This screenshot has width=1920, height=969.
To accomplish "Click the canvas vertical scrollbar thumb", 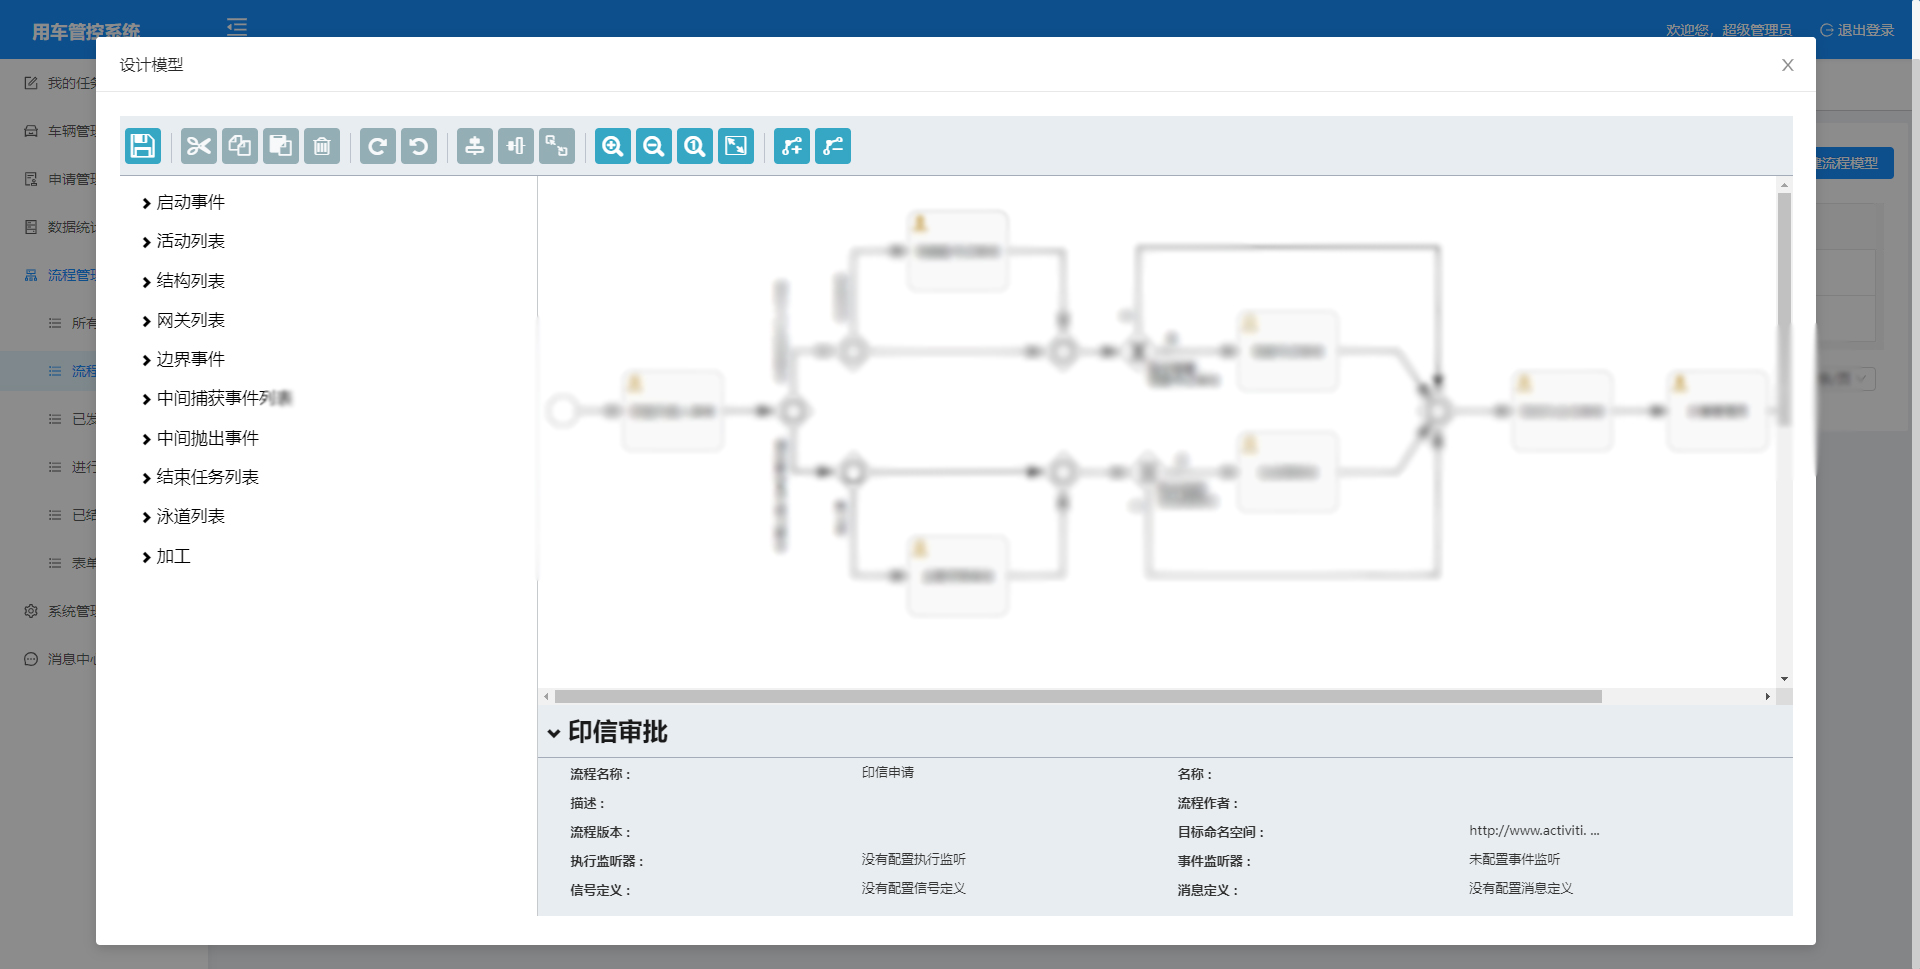I will pyautogui.click(x=1784, y=308).
